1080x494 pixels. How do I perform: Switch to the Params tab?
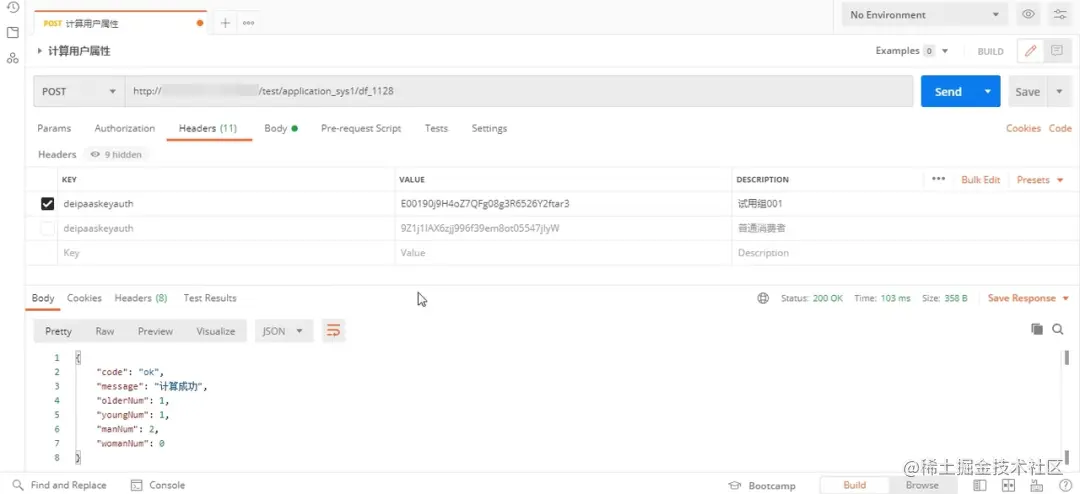pos(54,128)
